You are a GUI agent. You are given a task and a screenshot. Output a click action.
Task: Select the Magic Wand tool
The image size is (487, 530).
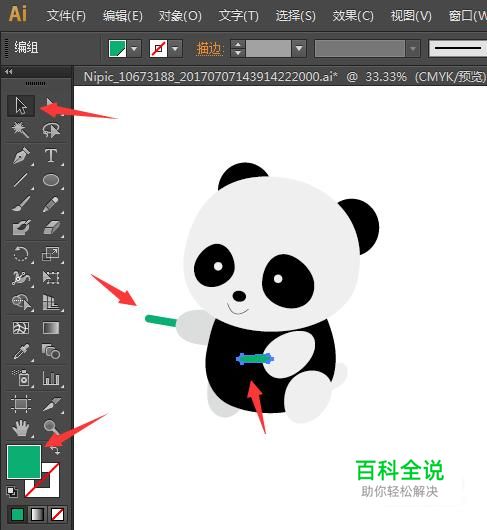pos(21,130)
